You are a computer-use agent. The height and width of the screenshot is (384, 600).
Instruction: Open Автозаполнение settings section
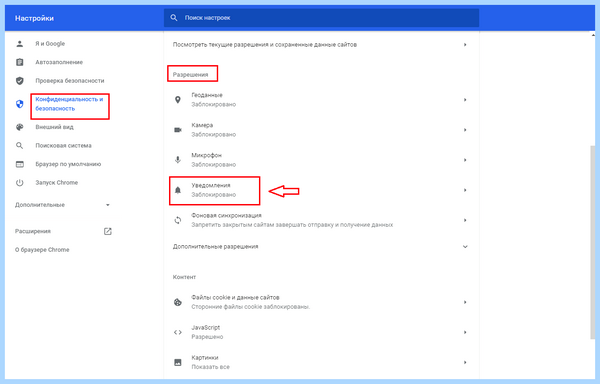pos(59,62)
